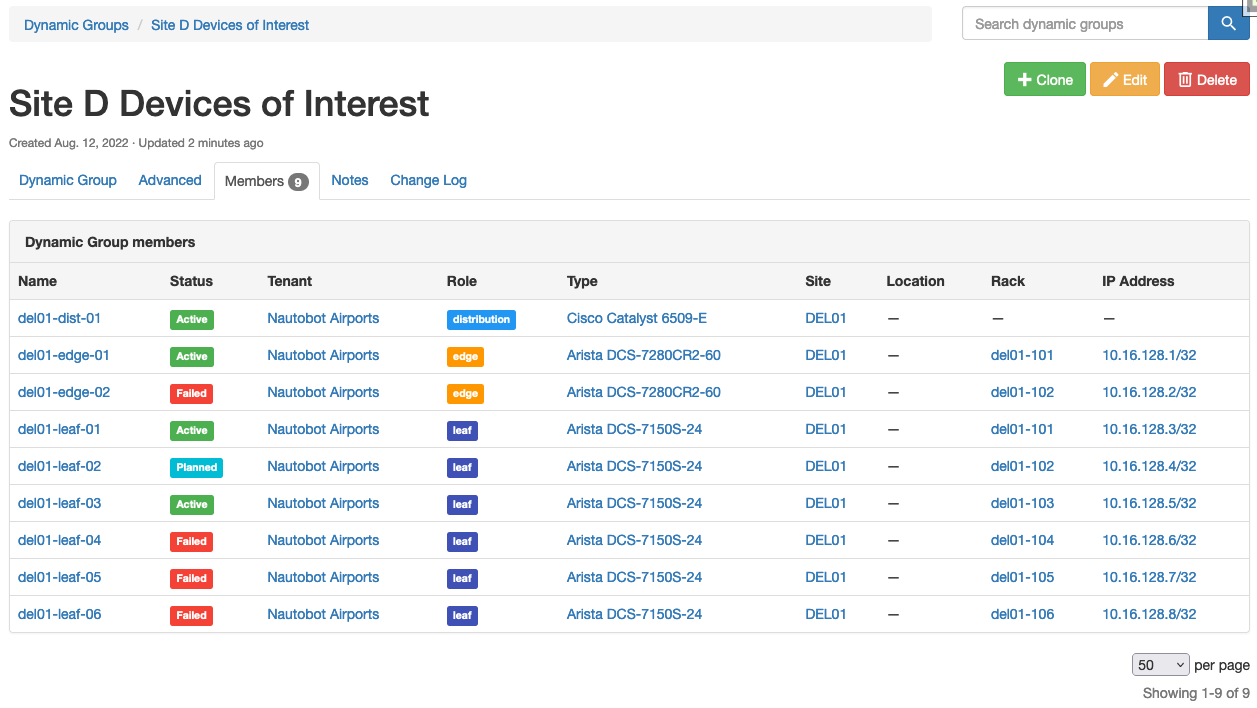Switch to the Change Log tab
Image resolution: width=1257 pixels, height=708 pixels.
(428, 180)
